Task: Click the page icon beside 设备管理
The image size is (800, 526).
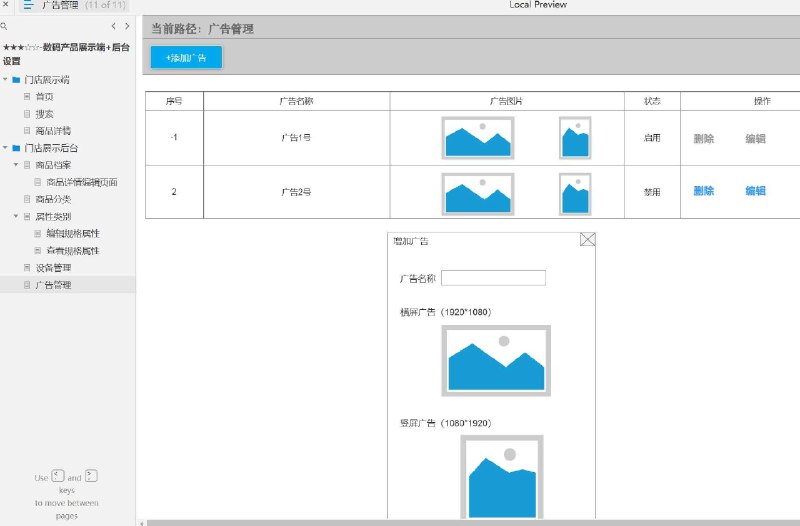Action: 27,267
